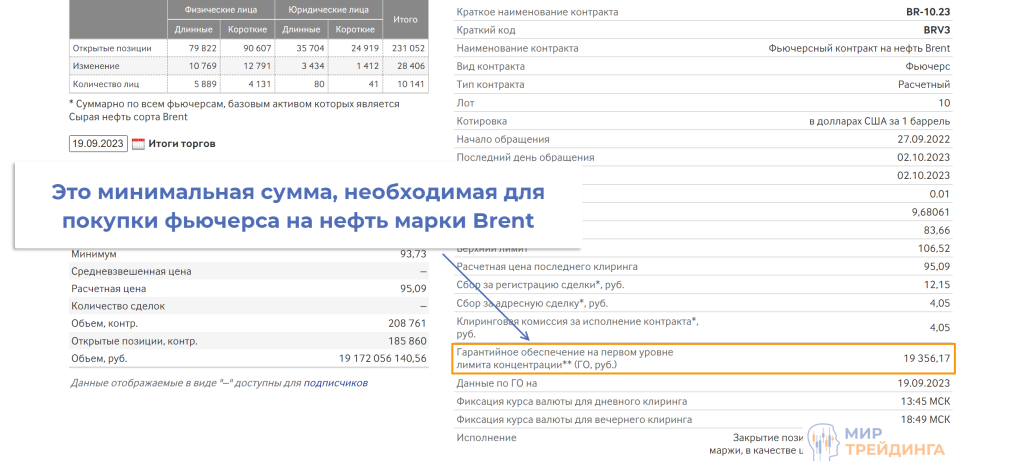Viewport: 1024px width, 473px height.
Task: Click the Изменение row label in the table
Action: click(x=99, y=66)
